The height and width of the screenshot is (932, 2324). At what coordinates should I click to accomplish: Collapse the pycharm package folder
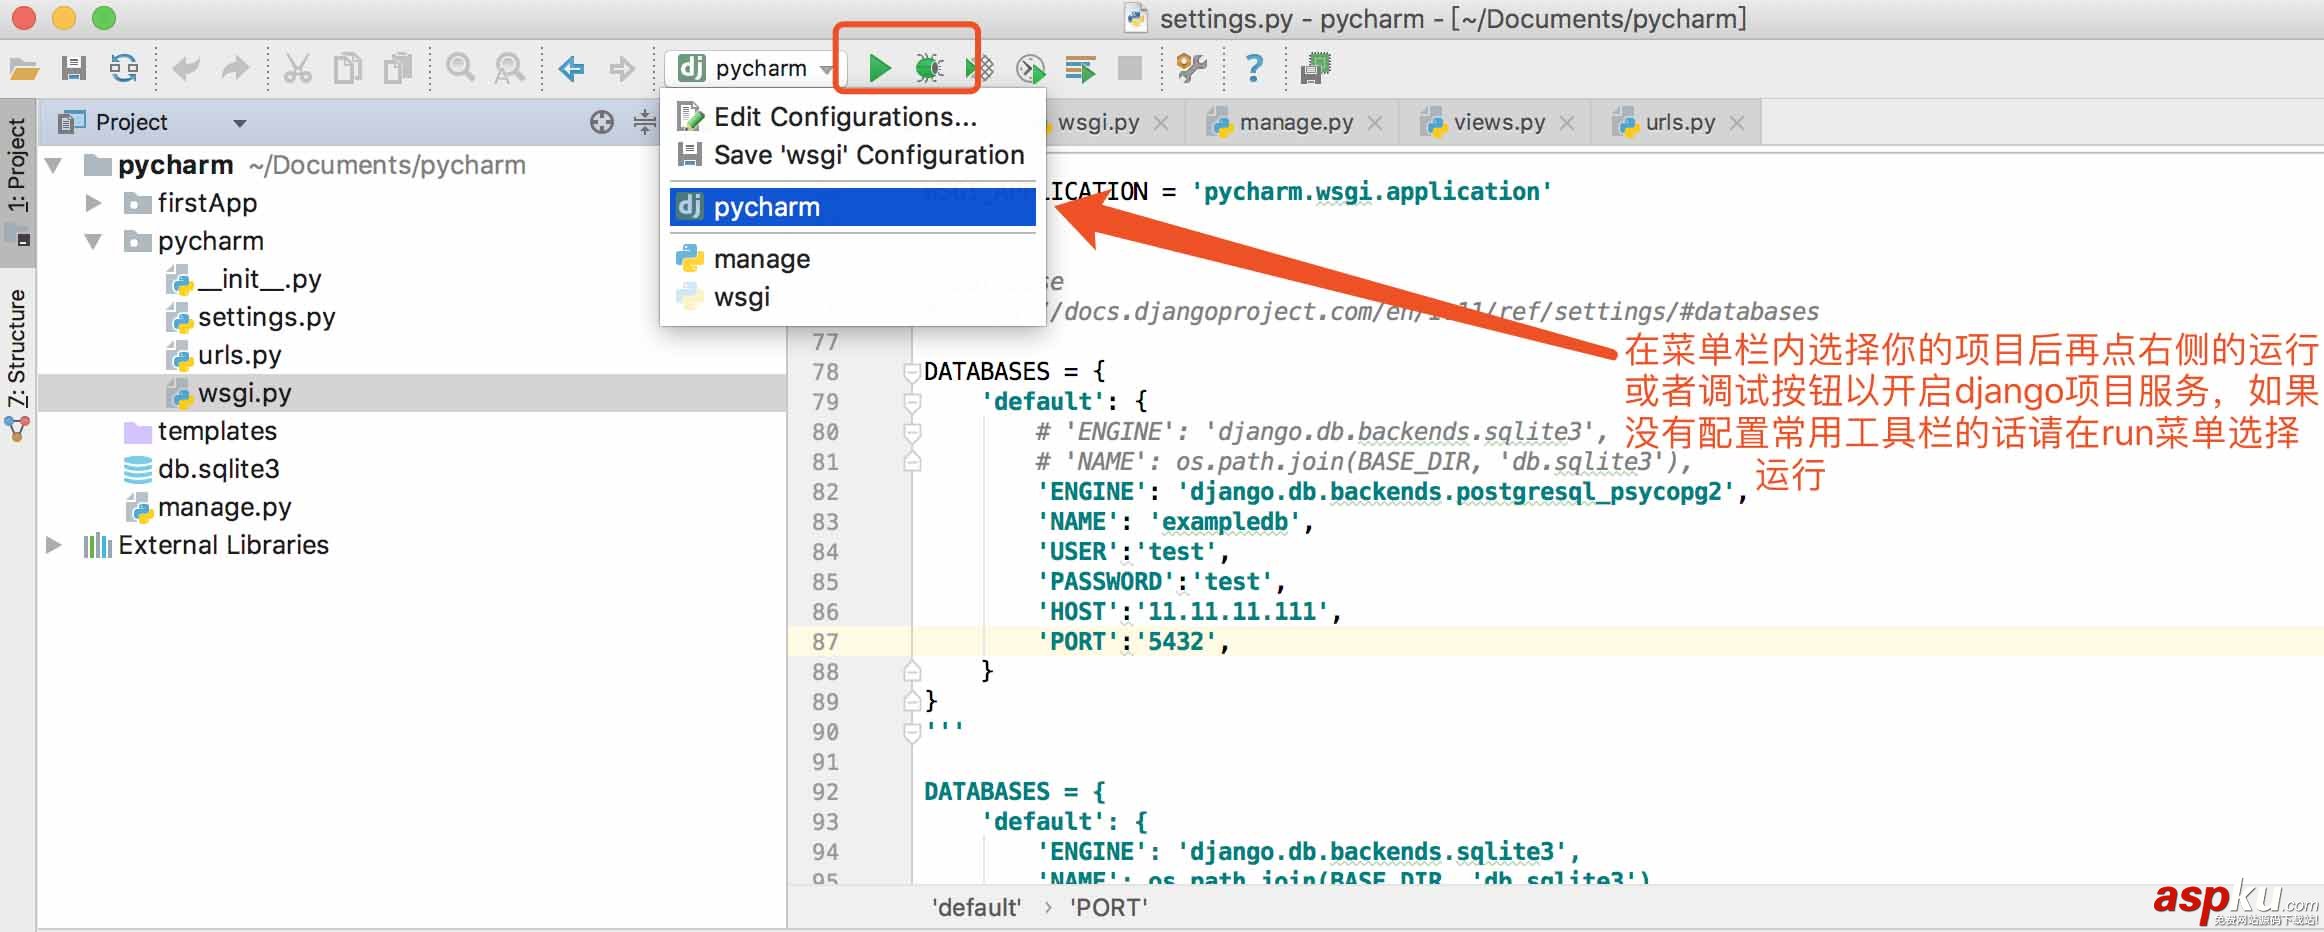(93, 240)
